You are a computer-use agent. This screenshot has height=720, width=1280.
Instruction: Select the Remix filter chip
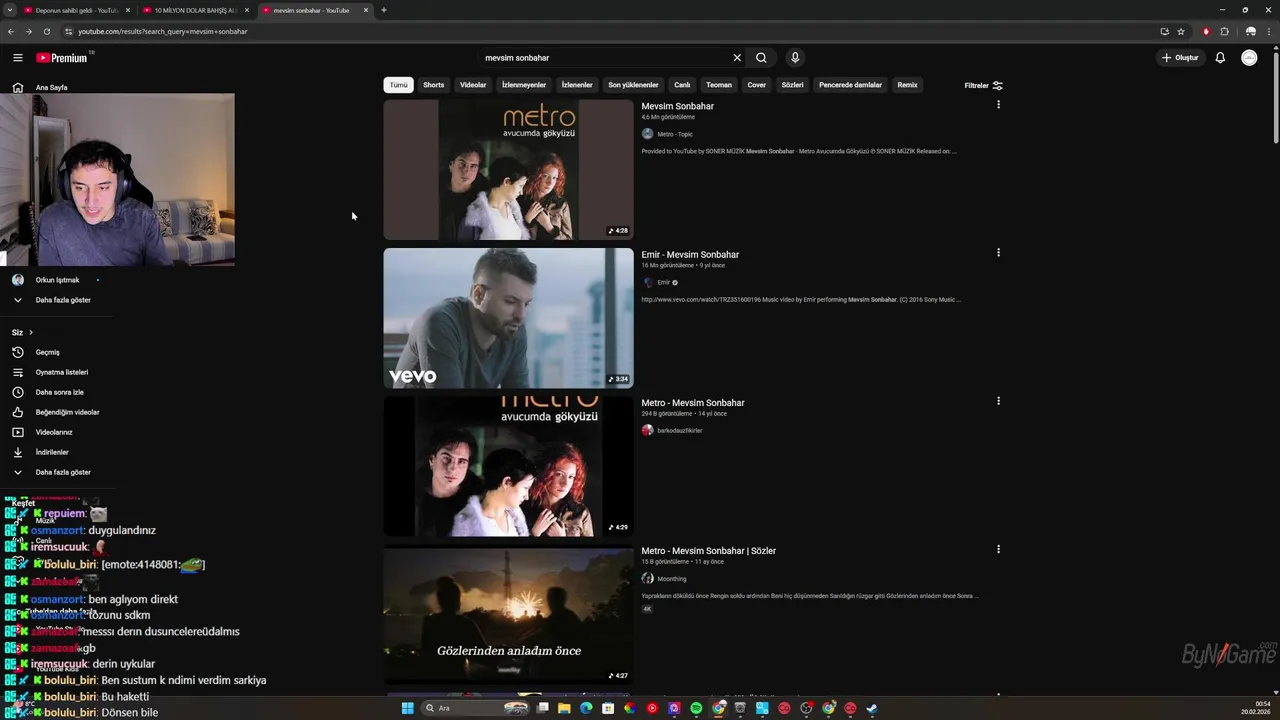(907, 85)
